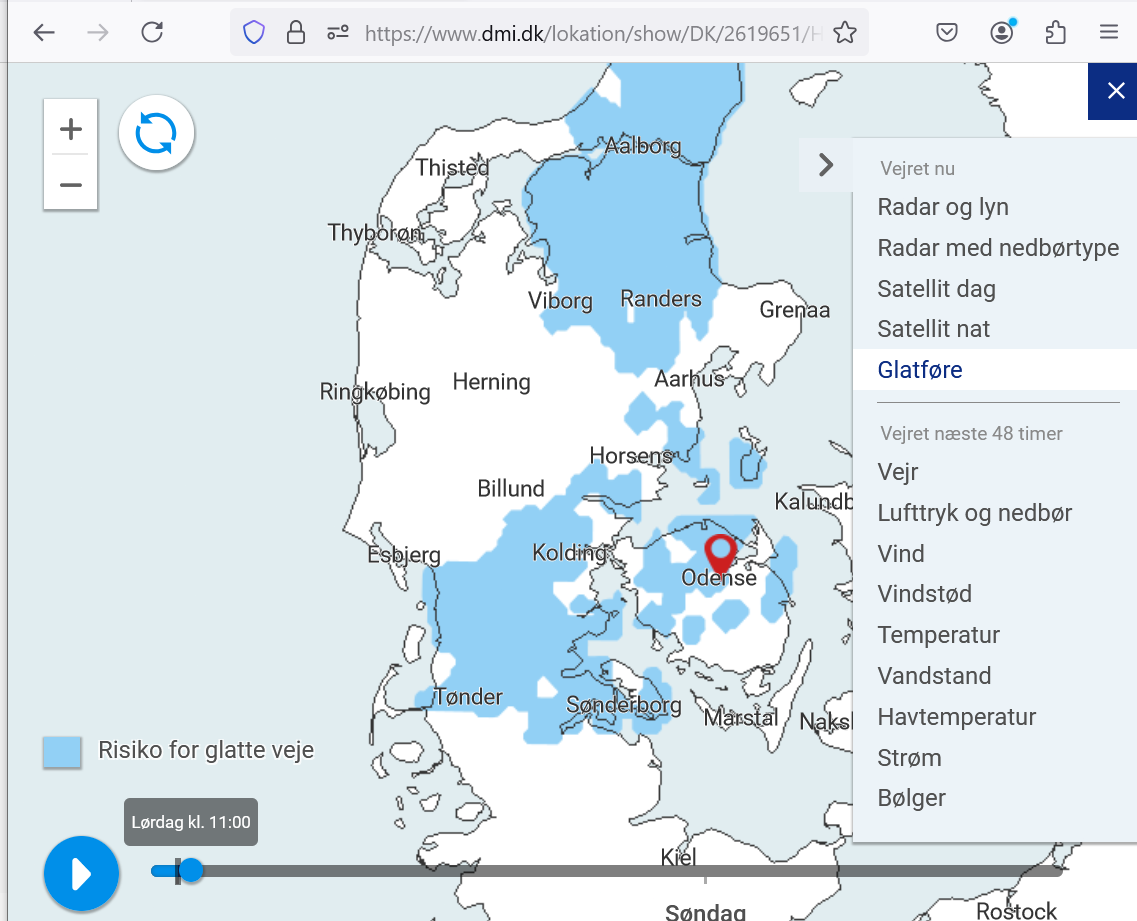The image size is (1137, 921).
Task: Open the Firefox account icon
Action: [1002, 33]
